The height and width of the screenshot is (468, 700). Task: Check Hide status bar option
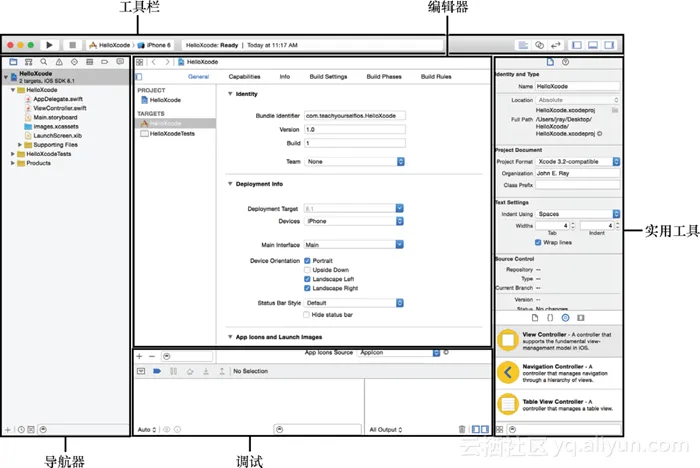point(306,315)
